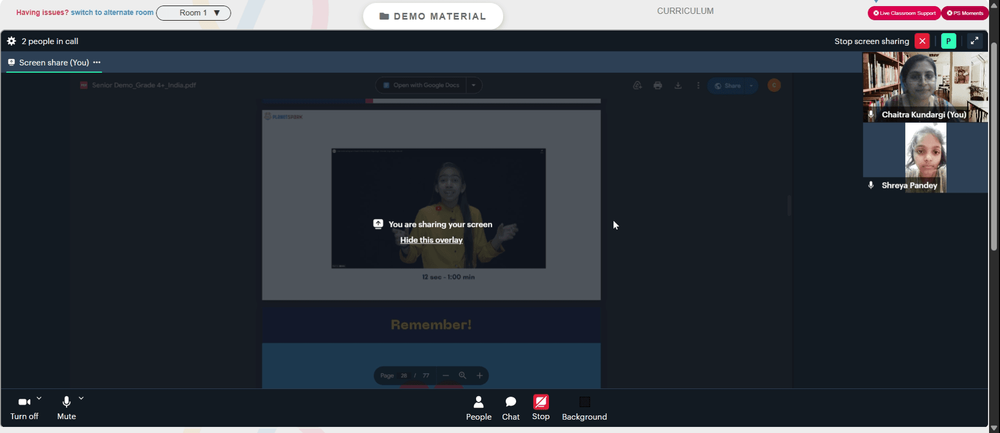Expand the Open with dropdown arrow
The height and width of the screenshot is (433, 1000).
pyautogui.click(x=474, y=85)
